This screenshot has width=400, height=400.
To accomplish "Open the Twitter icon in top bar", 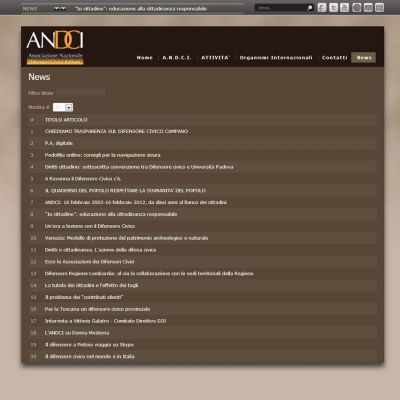I will 333,7.
